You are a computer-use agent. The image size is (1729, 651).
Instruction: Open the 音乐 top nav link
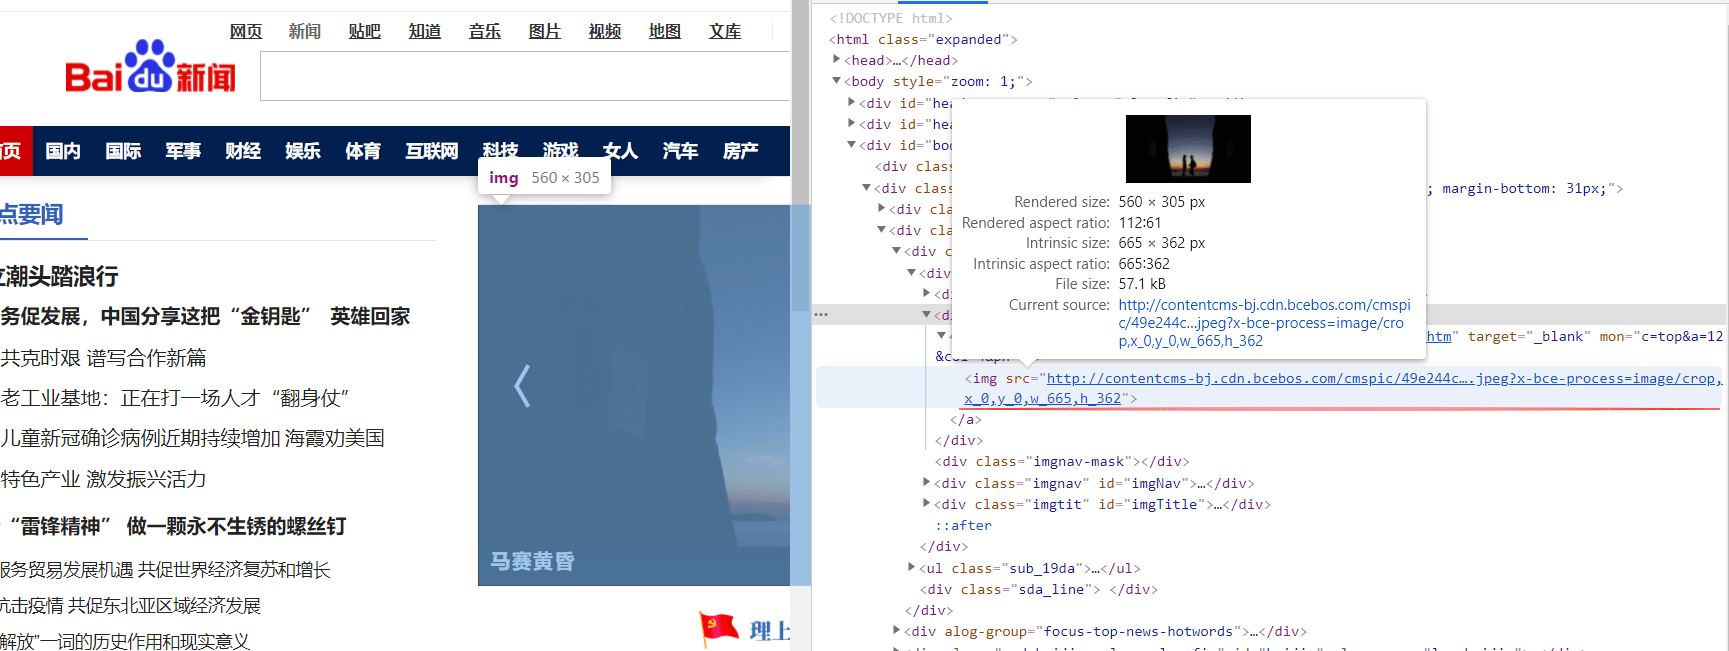[485, 31]
